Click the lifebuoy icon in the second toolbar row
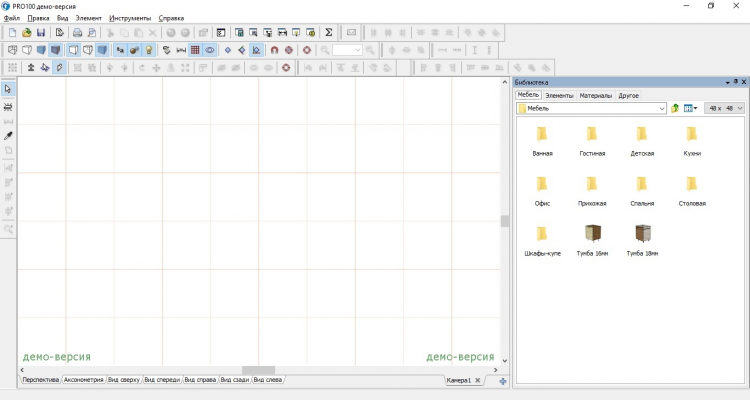The height and width of the screenshot is (400, 750). [x=307, y=50]
